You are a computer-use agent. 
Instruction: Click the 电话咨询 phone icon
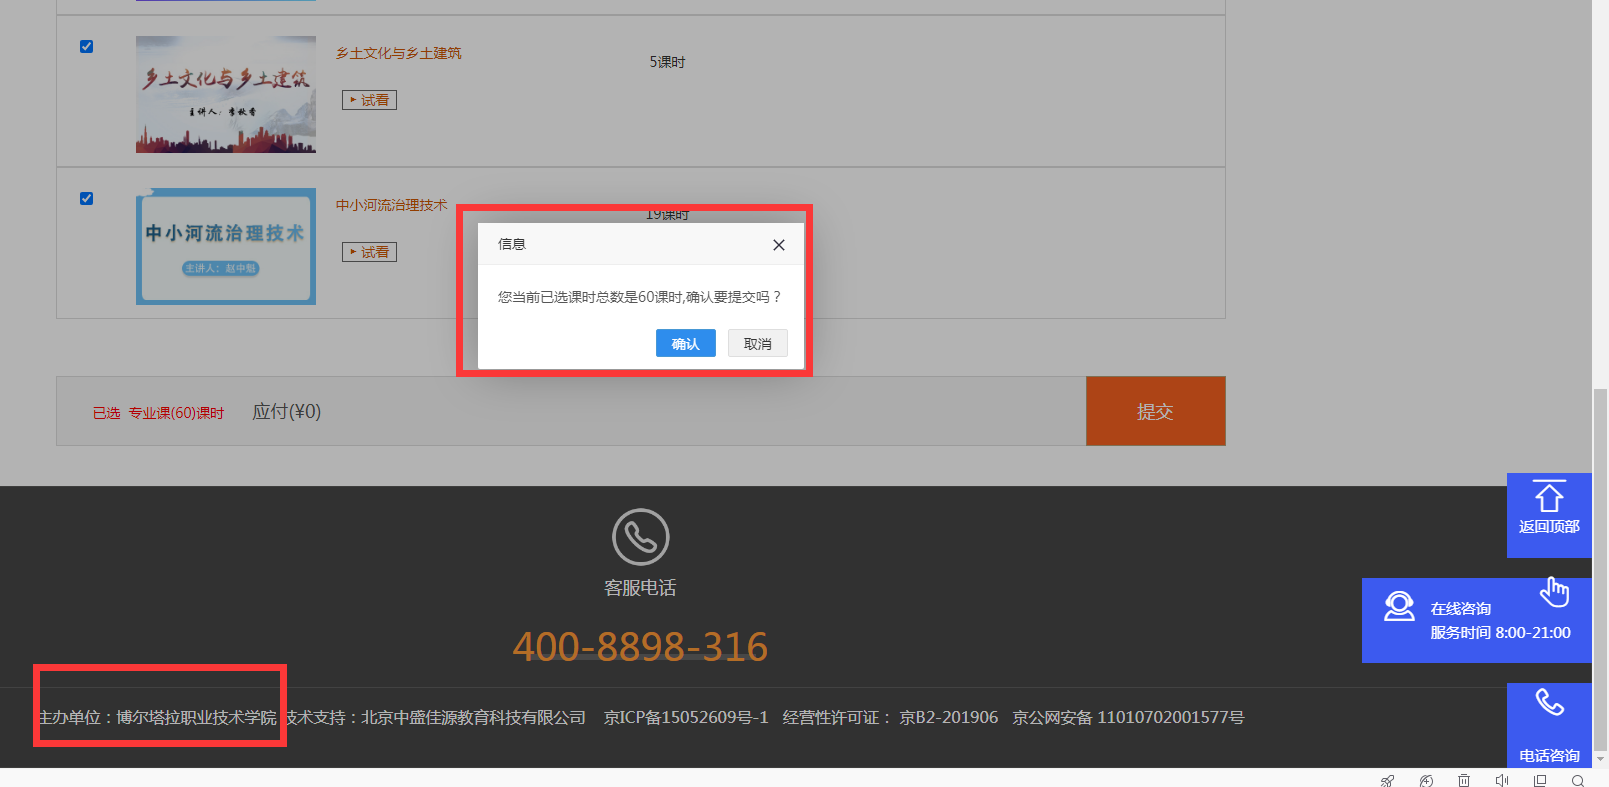click(1549, 704)
